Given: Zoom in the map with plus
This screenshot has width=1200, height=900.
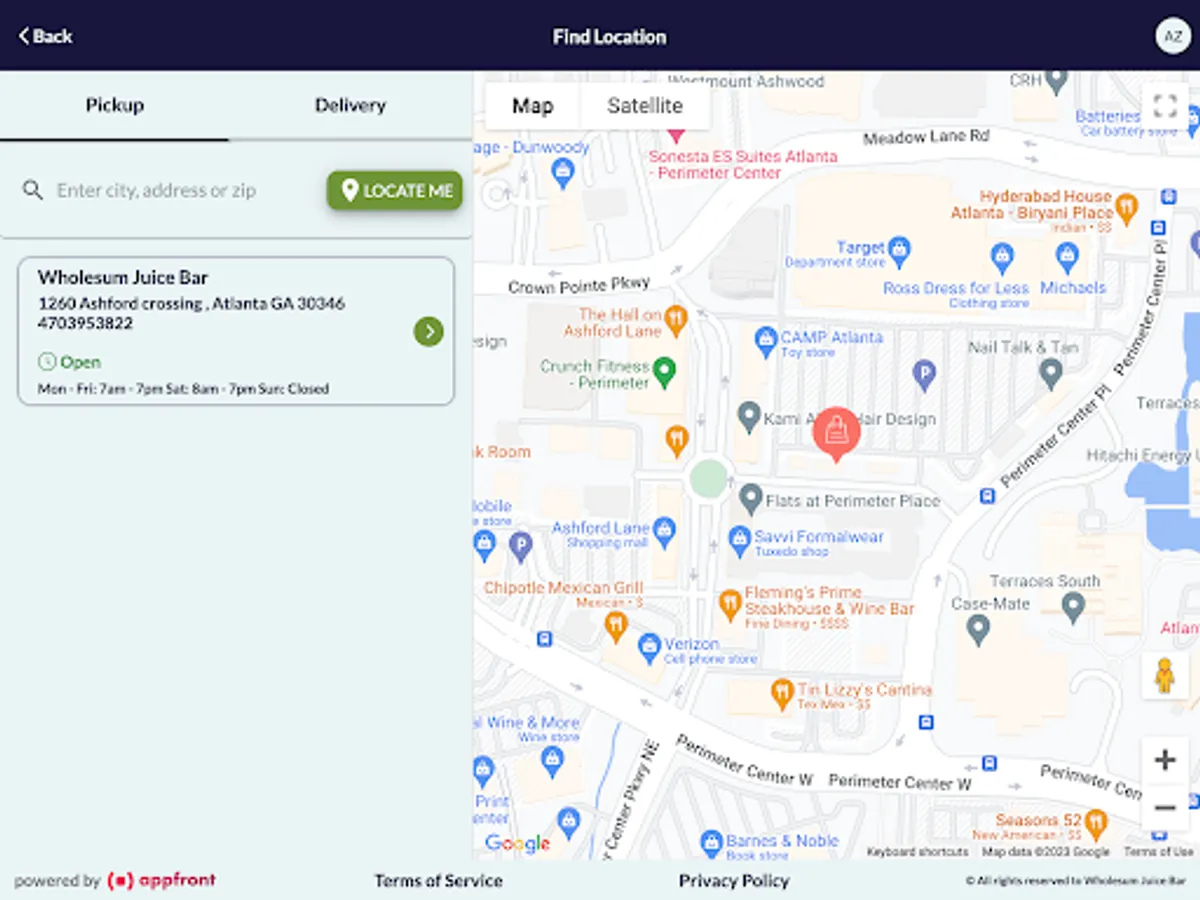Looking at the screenshot, I should (x=1164, y=760).
